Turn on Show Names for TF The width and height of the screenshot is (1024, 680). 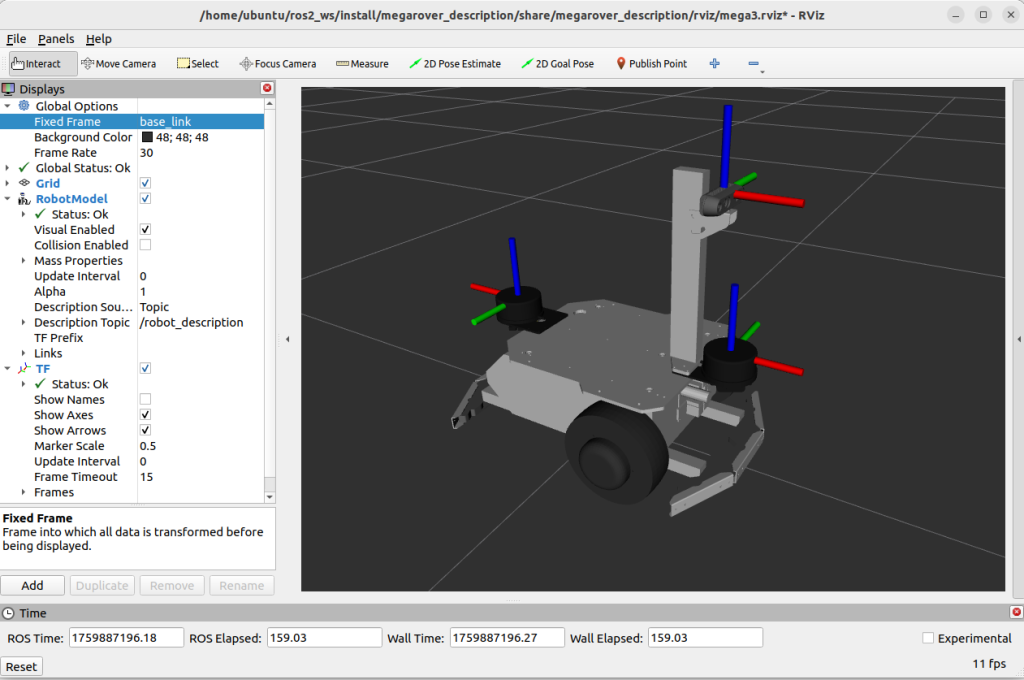pyautogui.click(x=145, y=400)
